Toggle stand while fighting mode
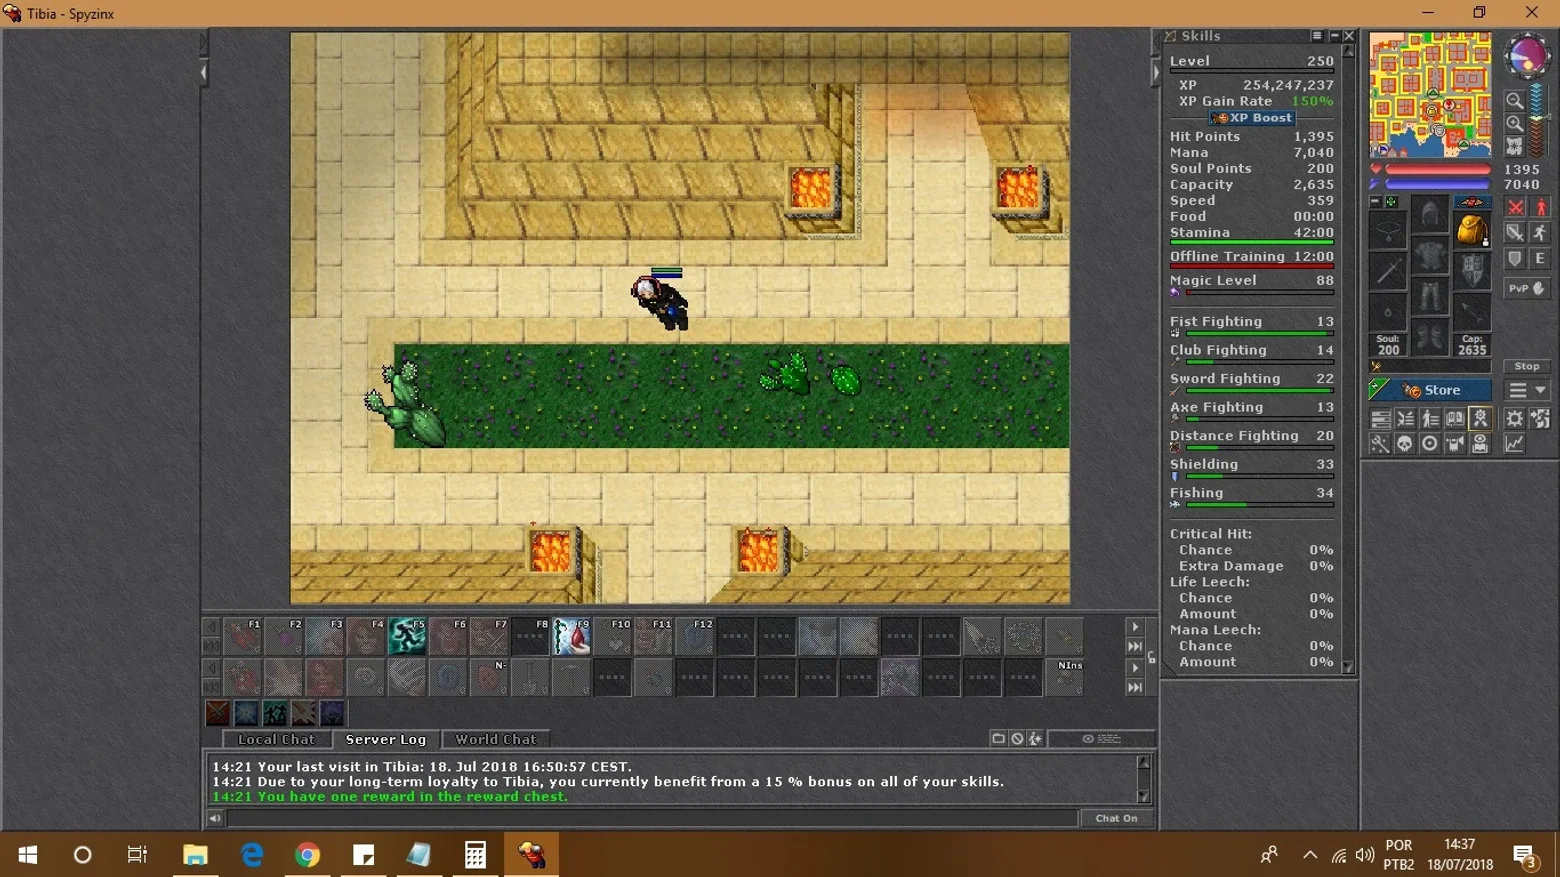 (1540, 207)
